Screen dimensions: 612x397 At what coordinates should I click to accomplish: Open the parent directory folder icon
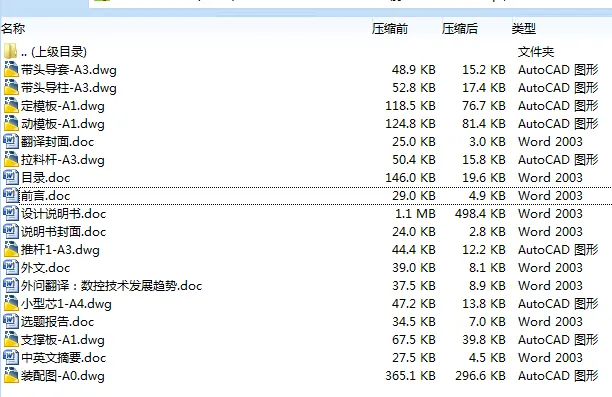(11, 52)
